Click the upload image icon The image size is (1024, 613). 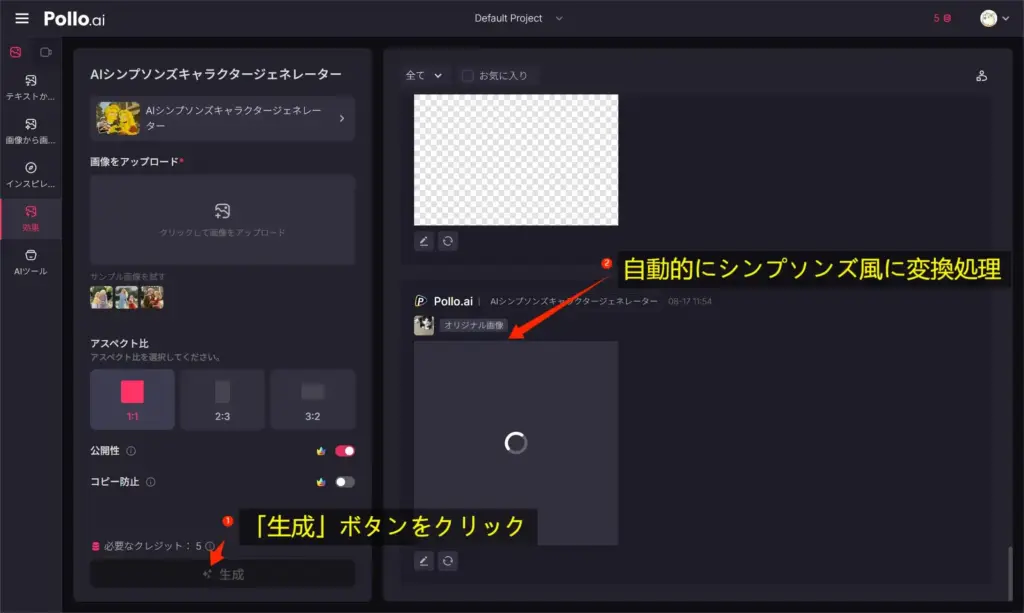[222, 211]
